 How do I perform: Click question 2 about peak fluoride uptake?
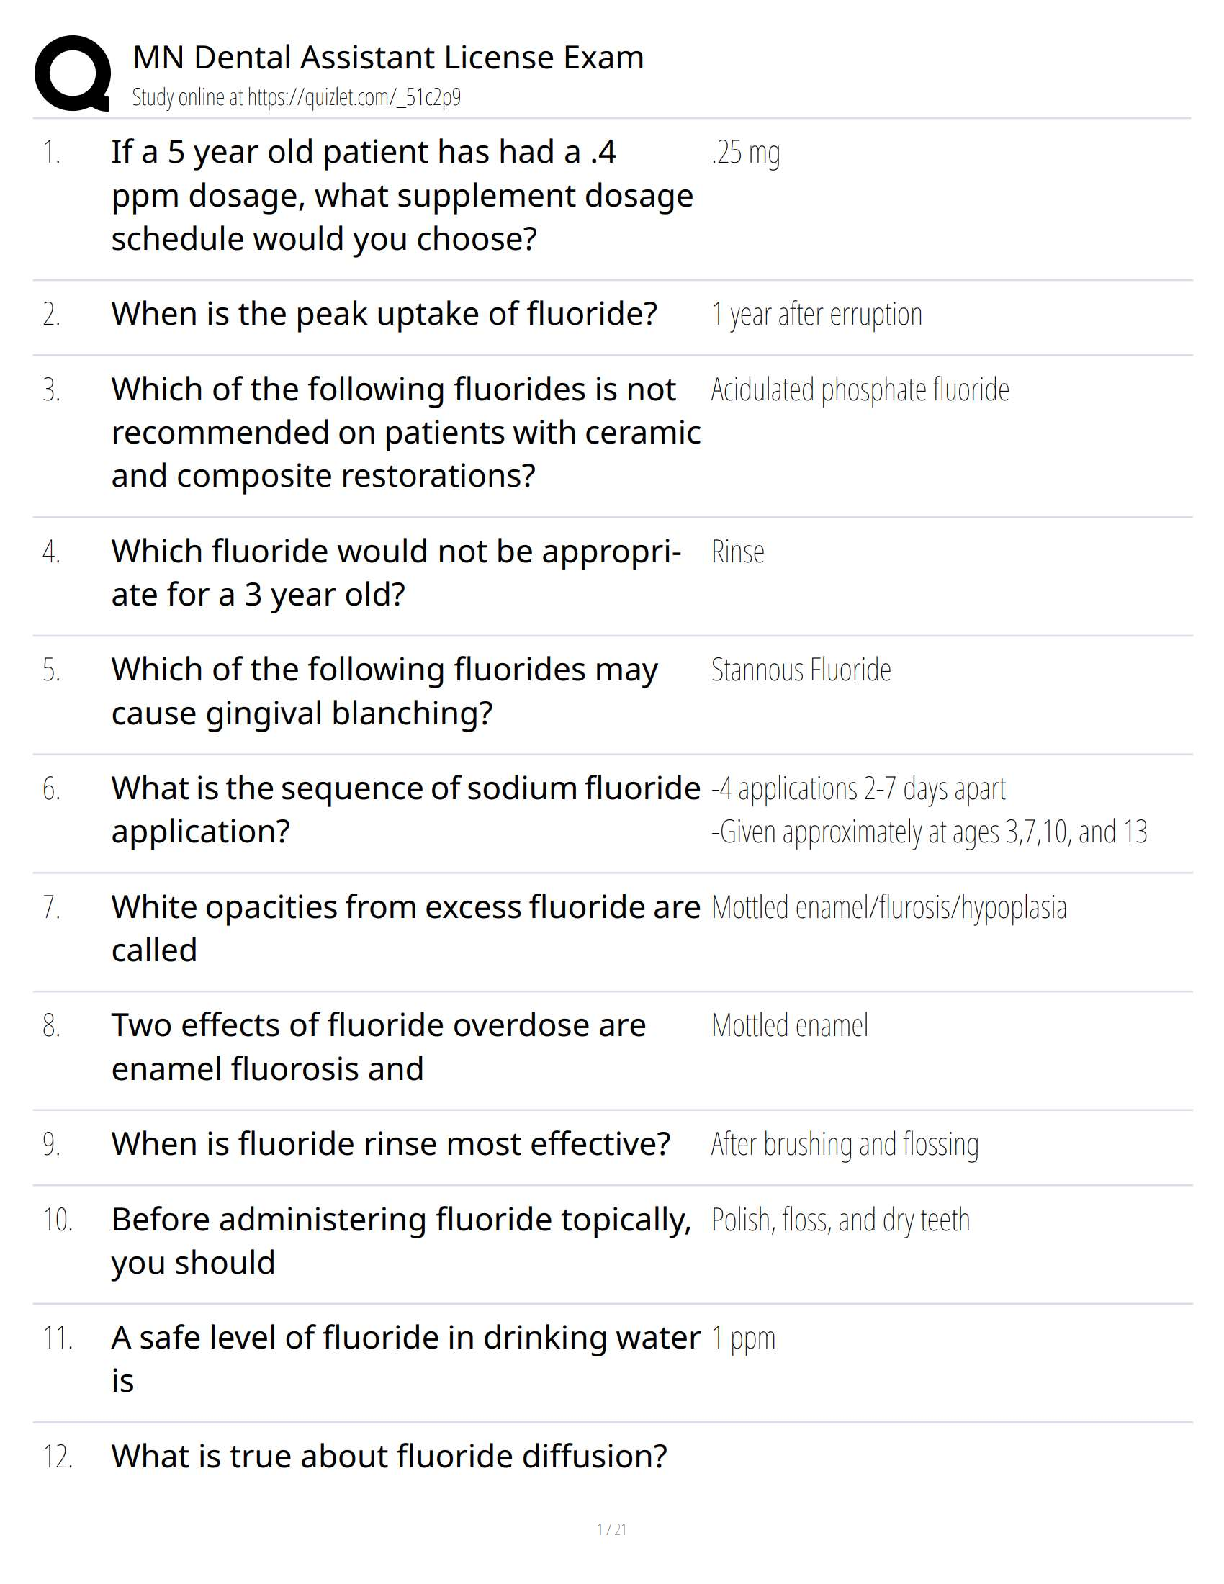point(384,314)
